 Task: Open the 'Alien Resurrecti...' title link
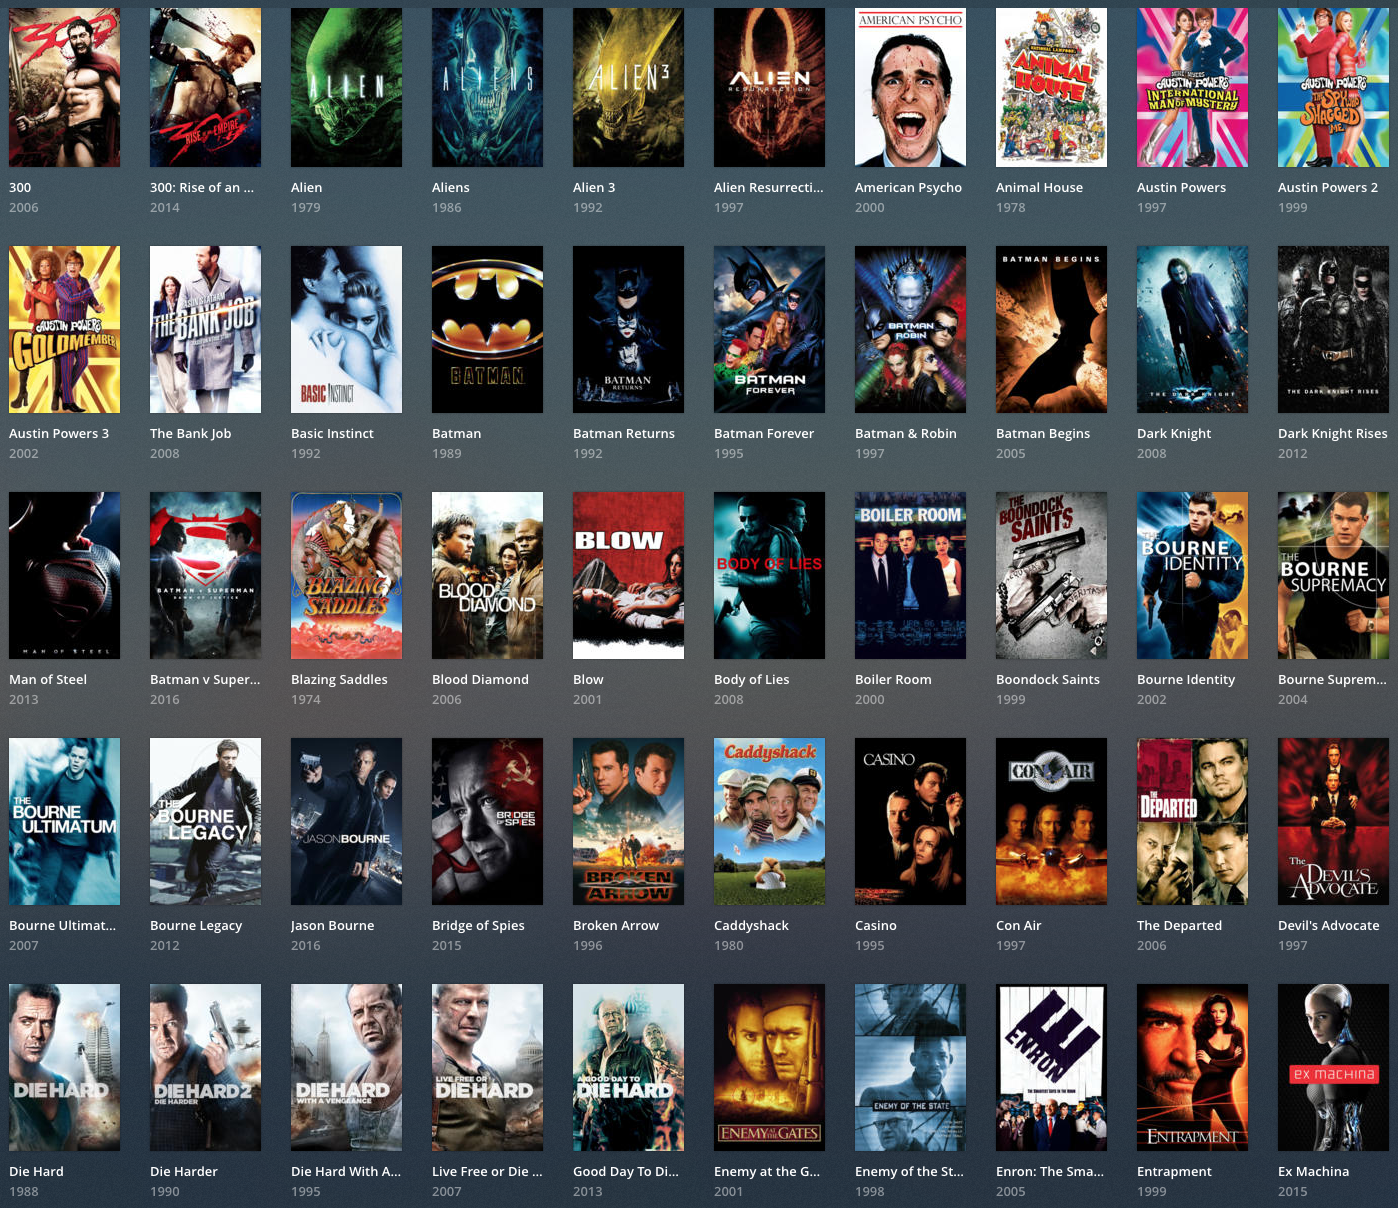coord(769,187)
